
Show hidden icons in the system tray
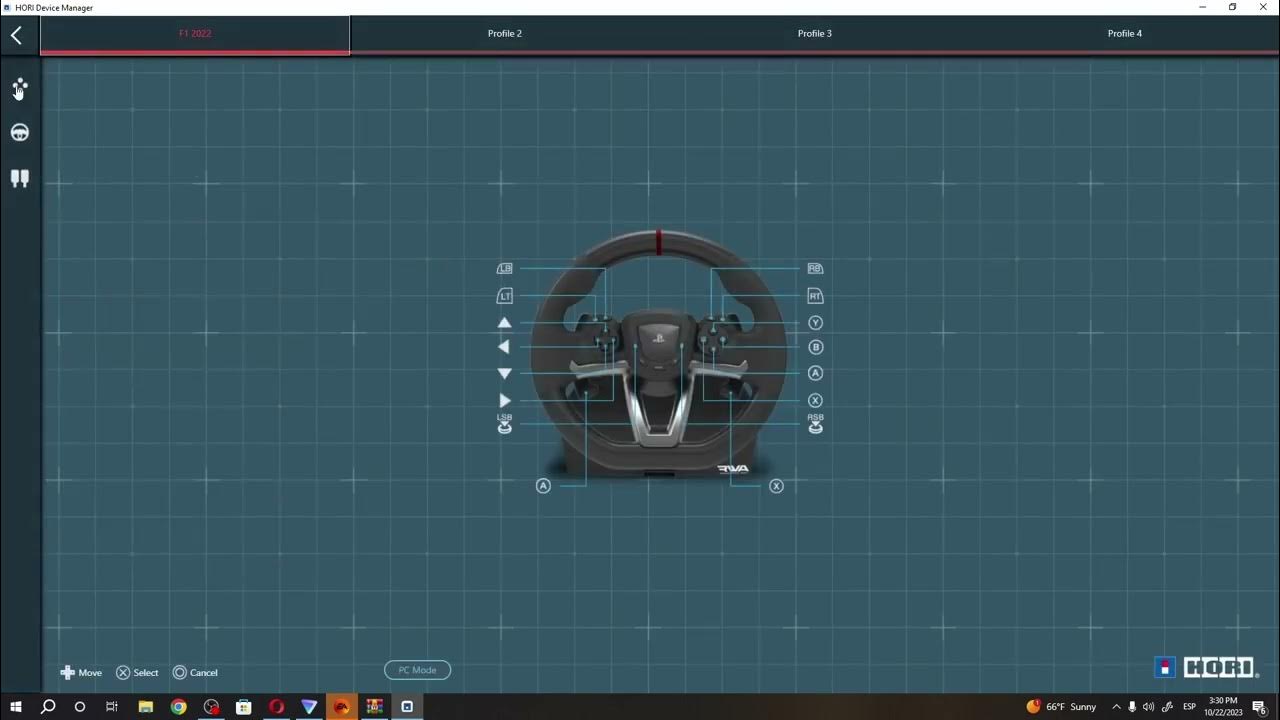(1116, 706)
